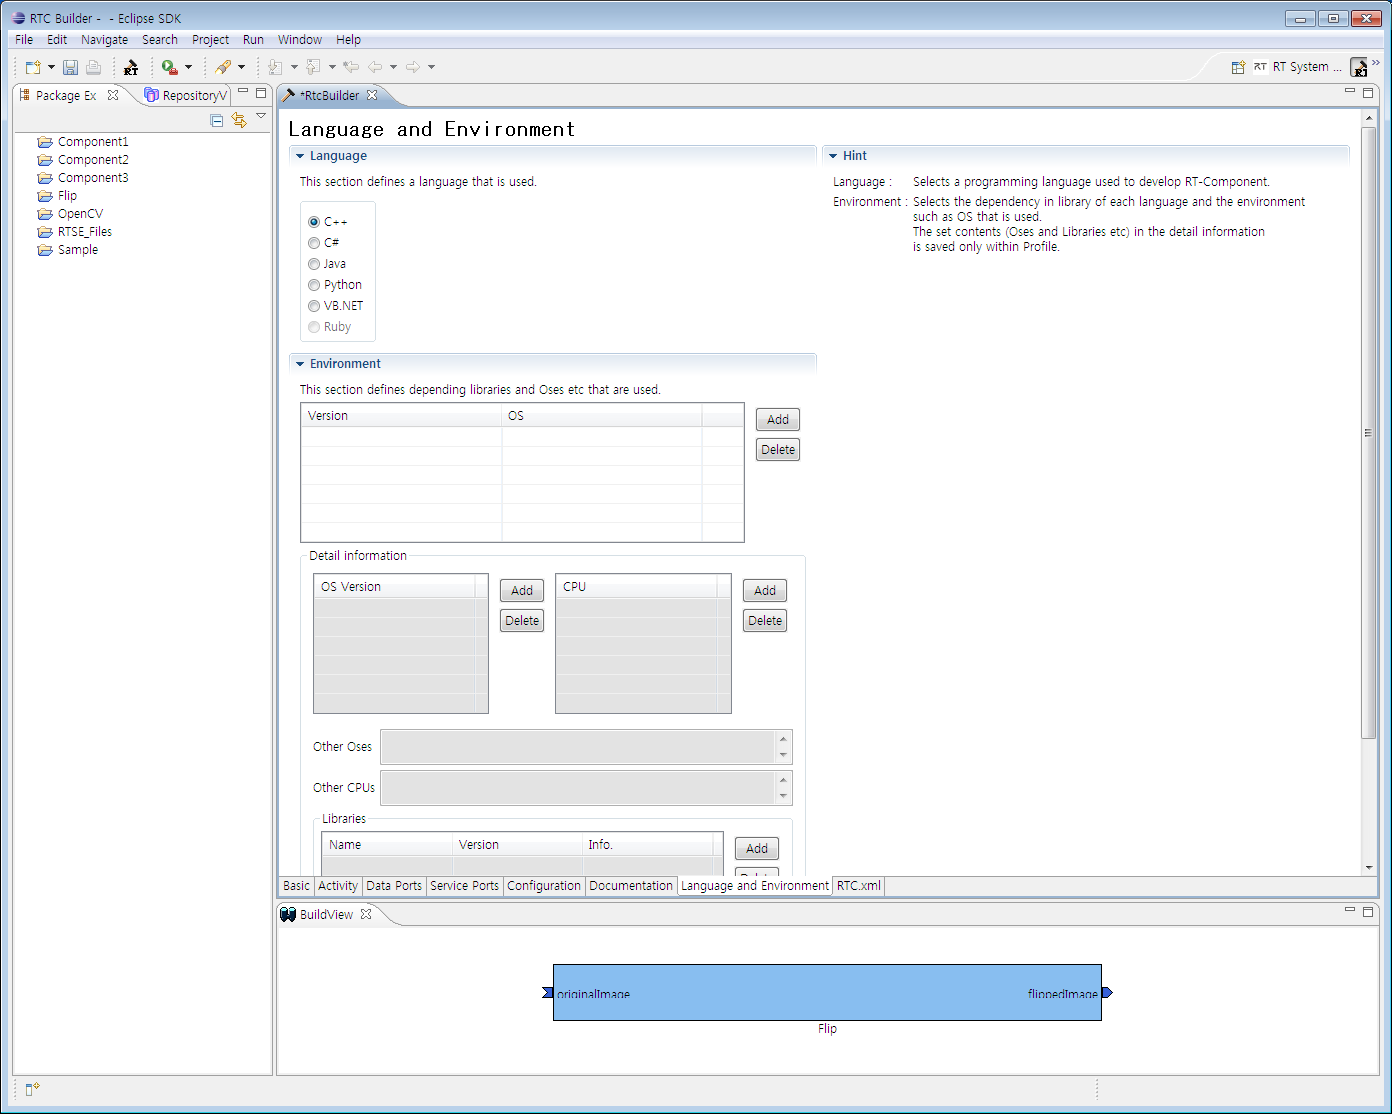
Task: Select the Python language radio button
Action: (314, 285)
